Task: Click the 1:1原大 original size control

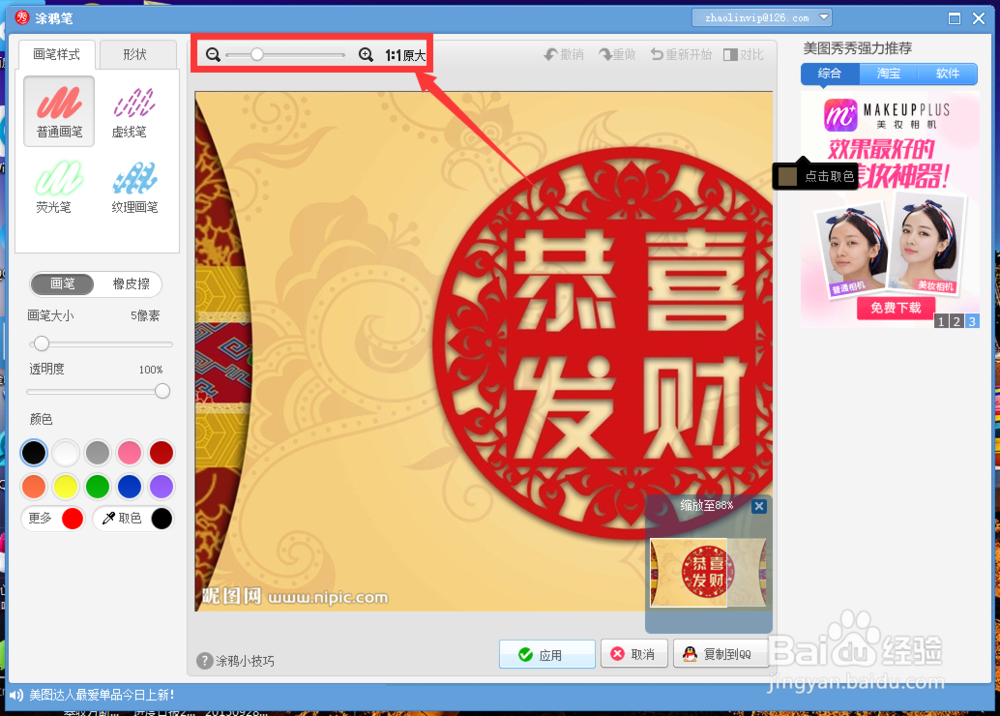Action: 407,55
